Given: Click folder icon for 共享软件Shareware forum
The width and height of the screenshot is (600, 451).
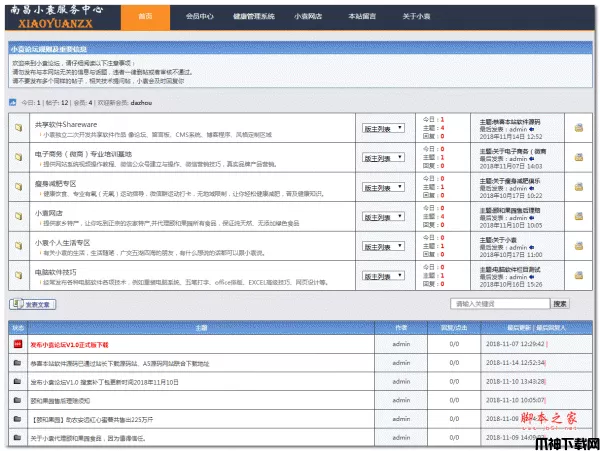Looking at the screenshot, I should point(18,127).
